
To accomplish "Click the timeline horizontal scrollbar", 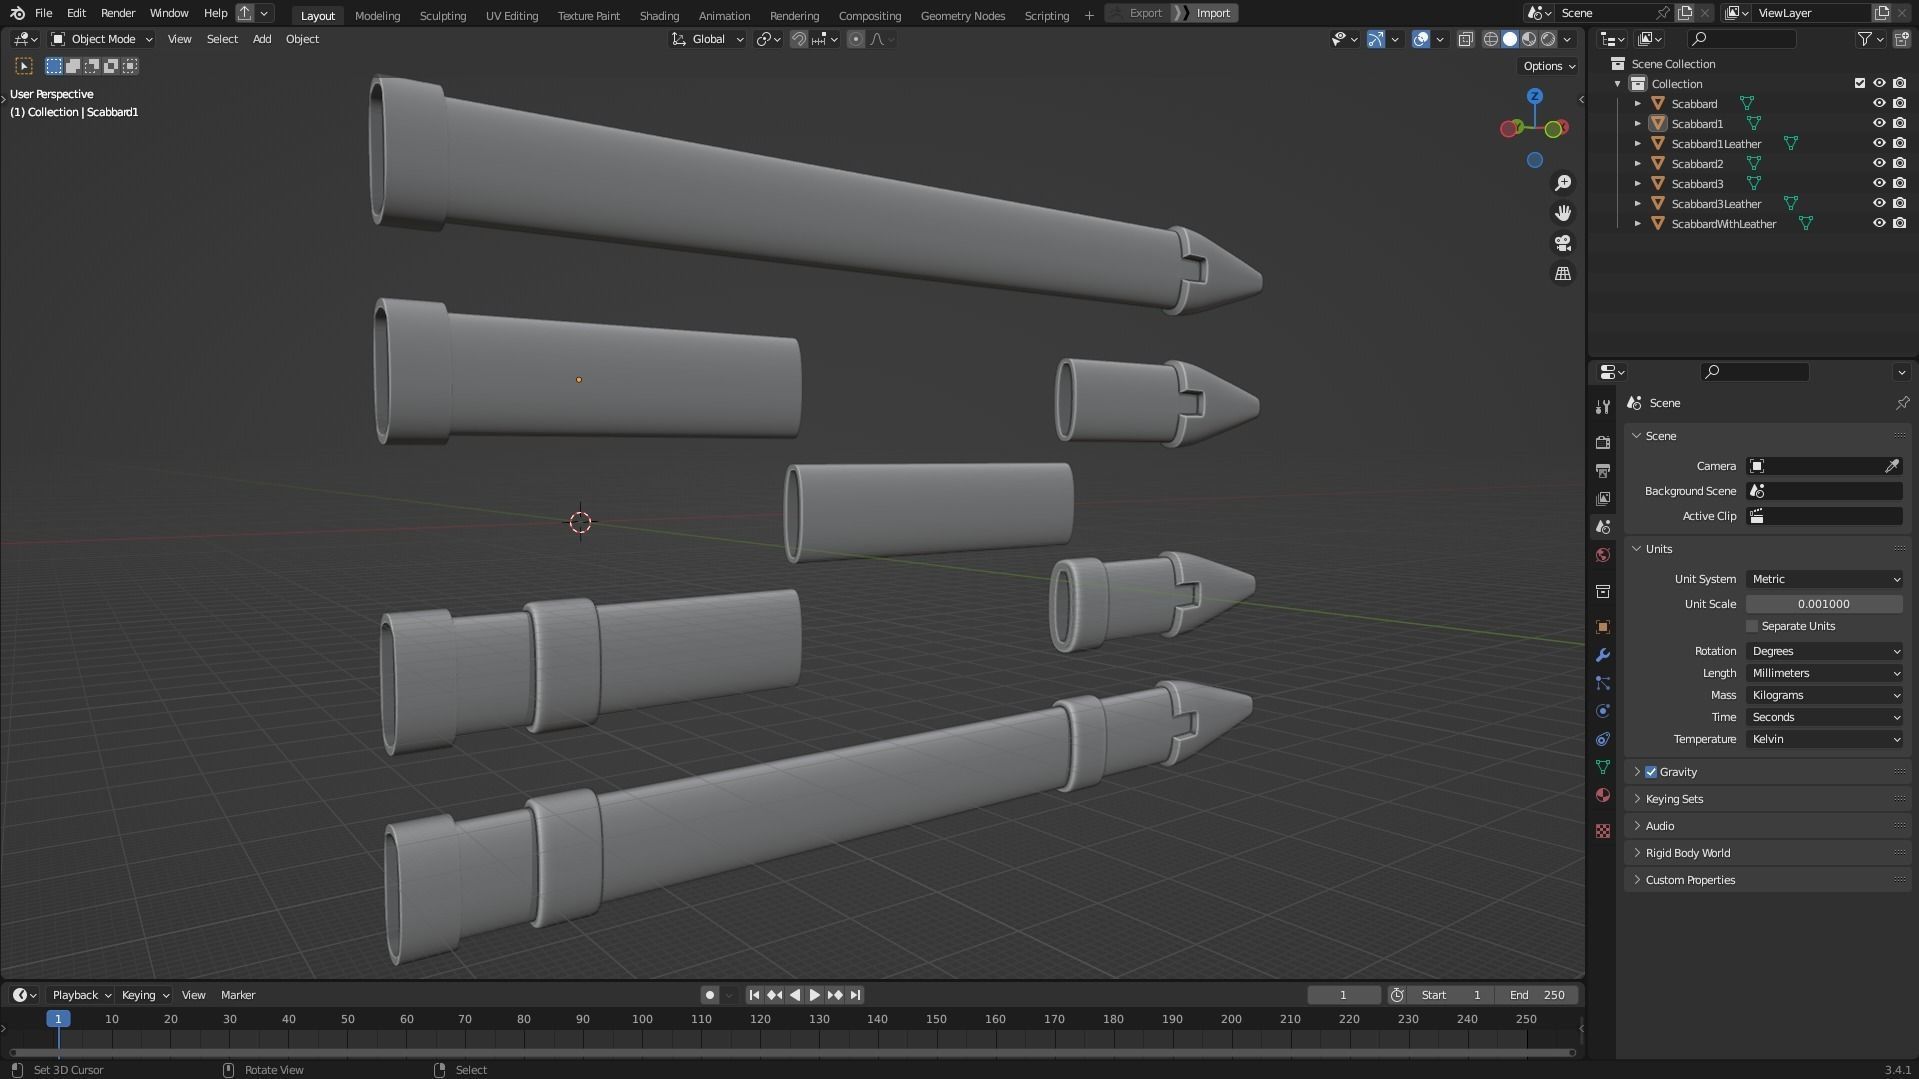I will pos(792,1052).
